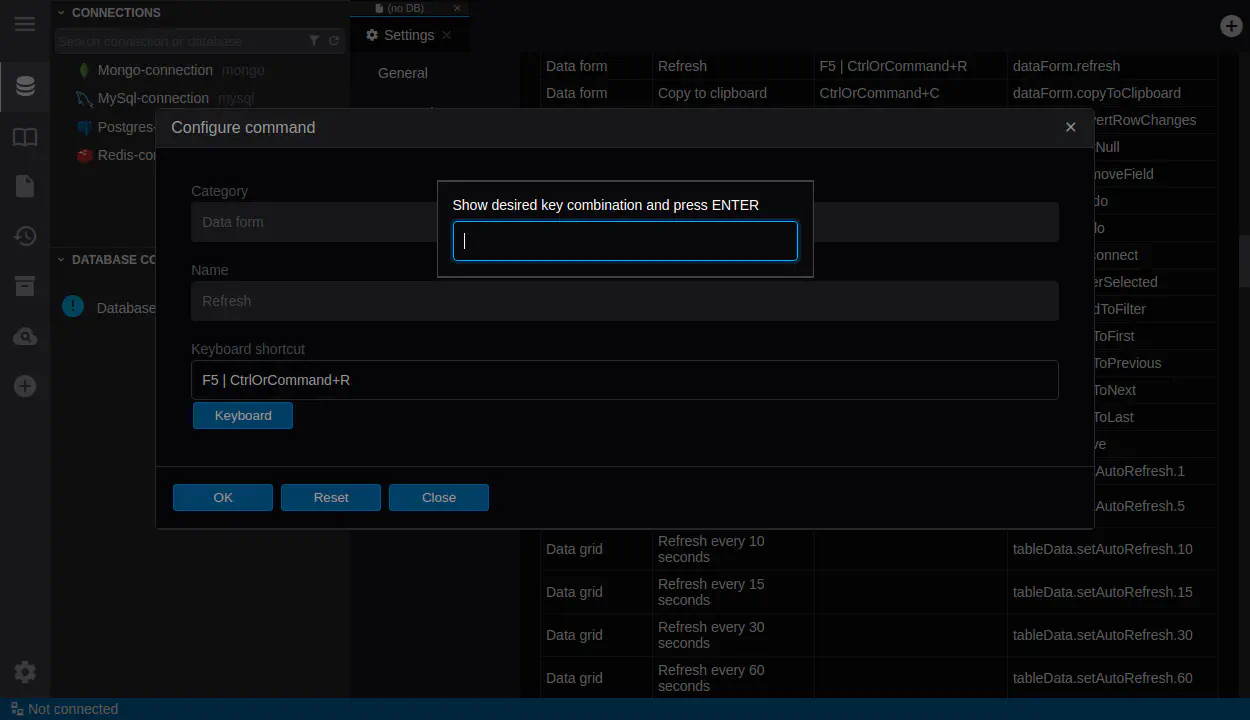The image size is (1250, 720).
Task: Click the Reset button
Action: [331, 498]
